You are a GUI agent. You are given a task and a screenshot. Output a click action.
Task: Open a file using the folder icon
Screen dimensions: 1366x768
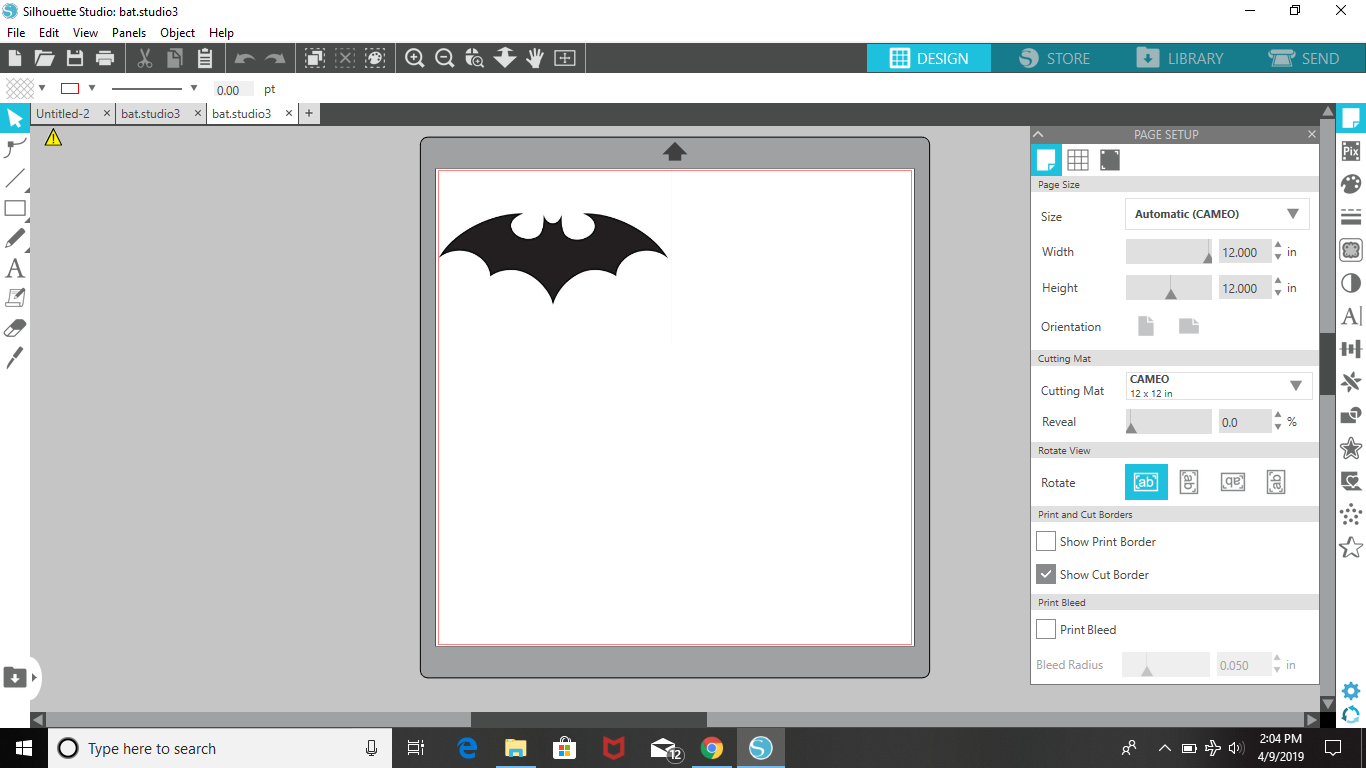click(x=44, y=58)
